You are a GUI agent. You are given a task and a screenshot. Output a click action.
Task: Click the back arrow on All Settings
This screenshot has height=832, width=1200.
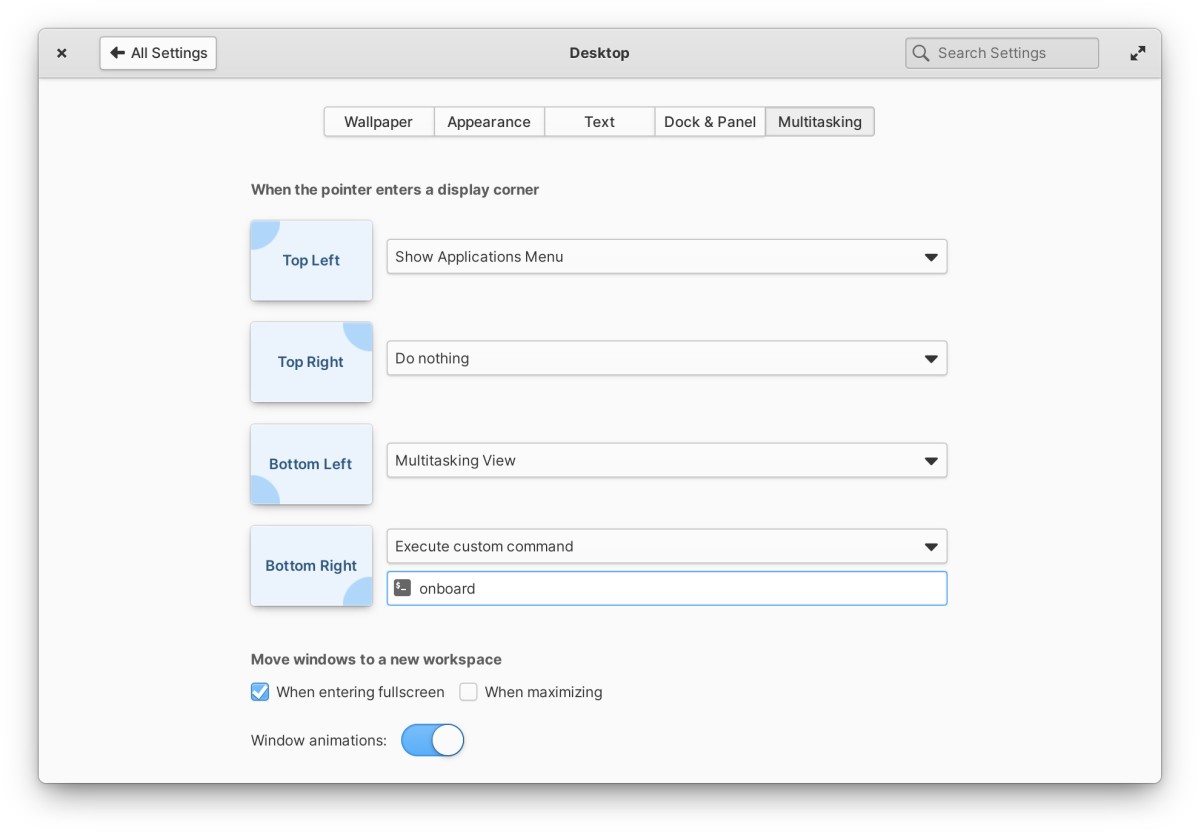coord(117,52)
